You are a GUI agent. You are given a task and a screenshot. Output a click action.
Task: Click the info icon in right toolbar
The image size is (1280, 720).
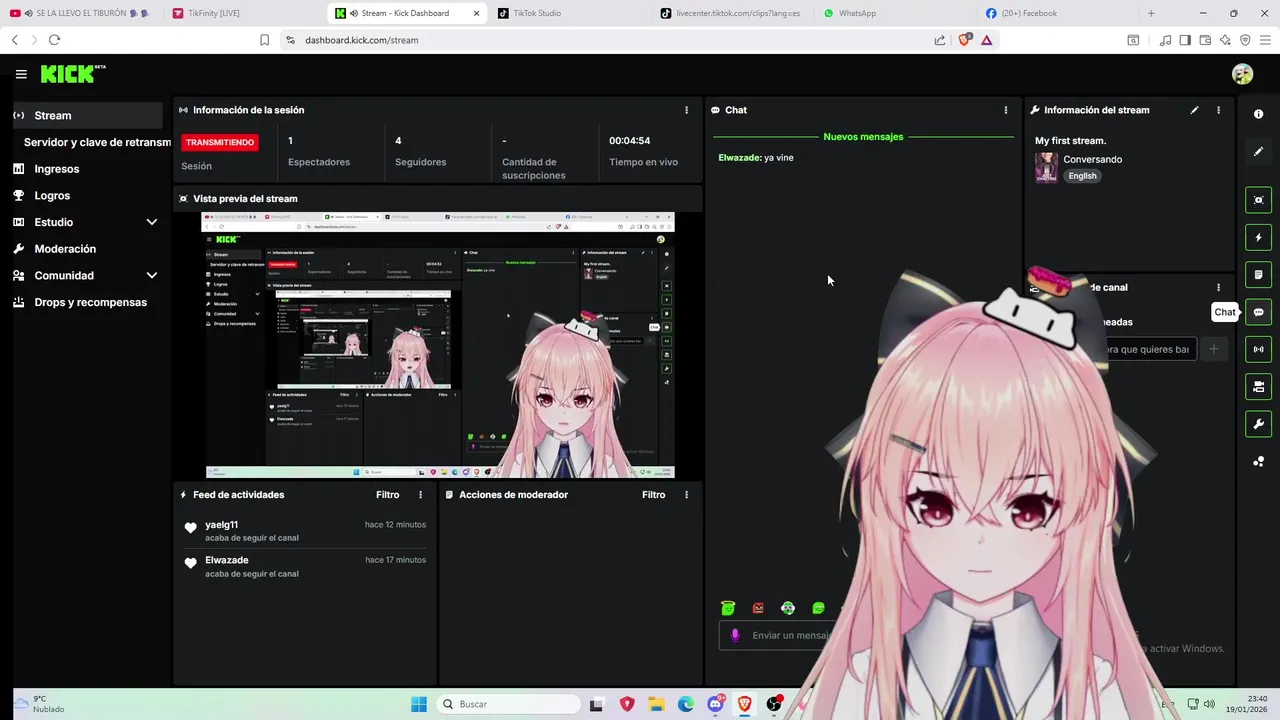click(x=1258, y=114)
